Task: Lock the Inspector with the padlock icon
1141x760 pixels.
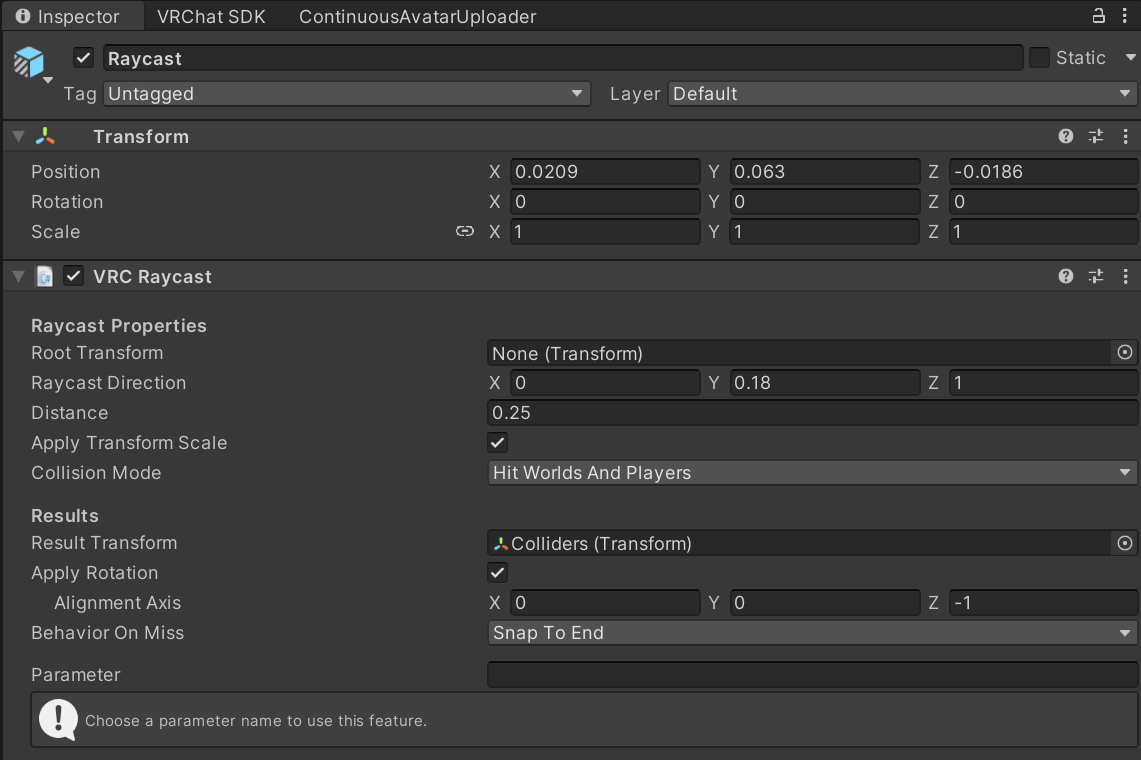Action: 1099,15
